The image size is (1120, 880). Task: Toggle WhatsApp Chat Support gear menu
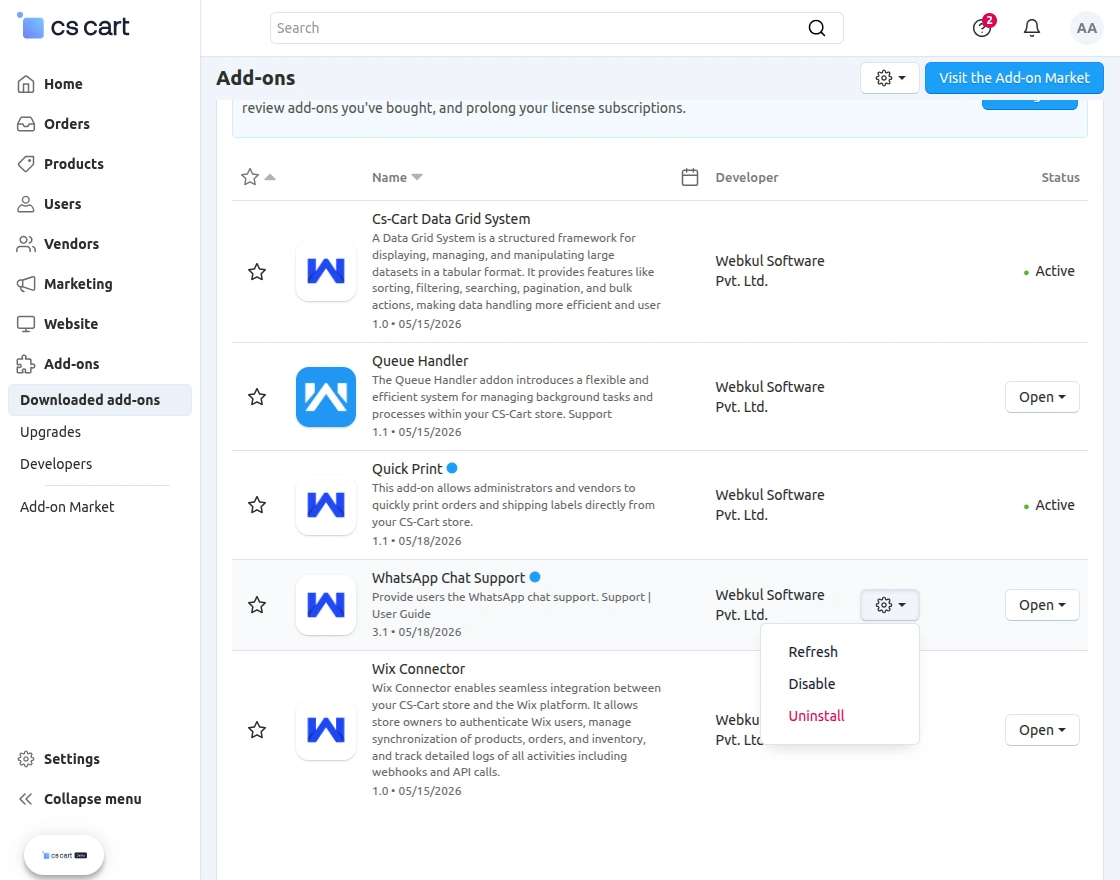(x=890, y=605)
